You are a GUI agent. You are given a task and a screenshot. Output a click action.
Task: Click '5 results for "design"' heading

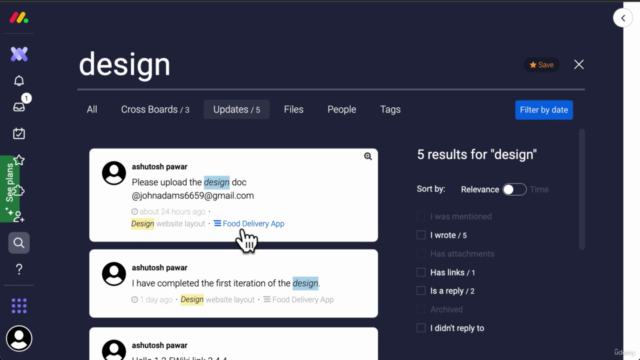(477, 155)
